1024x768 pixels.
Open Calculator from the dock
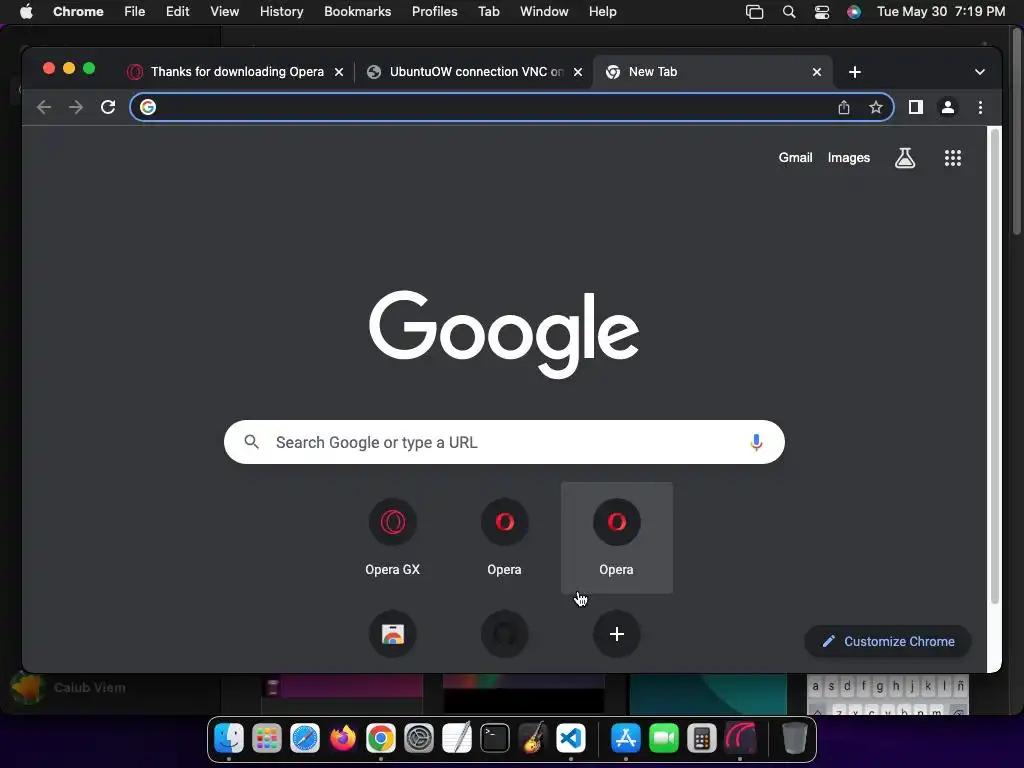coord(702,739)
